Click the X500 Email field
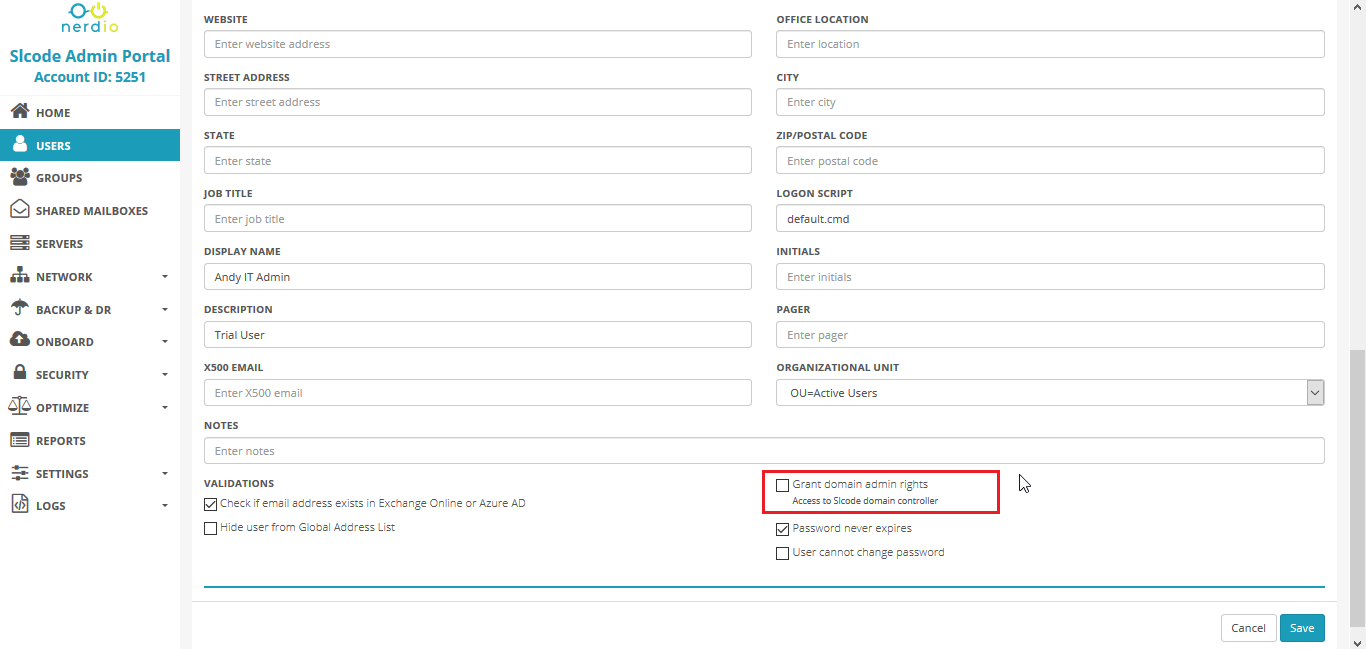1366x649 pixels. [478, 393]
